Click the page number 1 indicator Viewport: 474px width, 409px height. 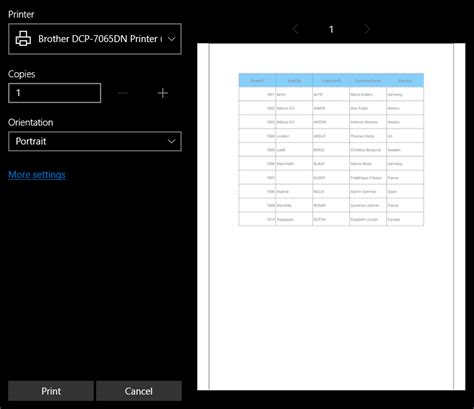(331, 29)
